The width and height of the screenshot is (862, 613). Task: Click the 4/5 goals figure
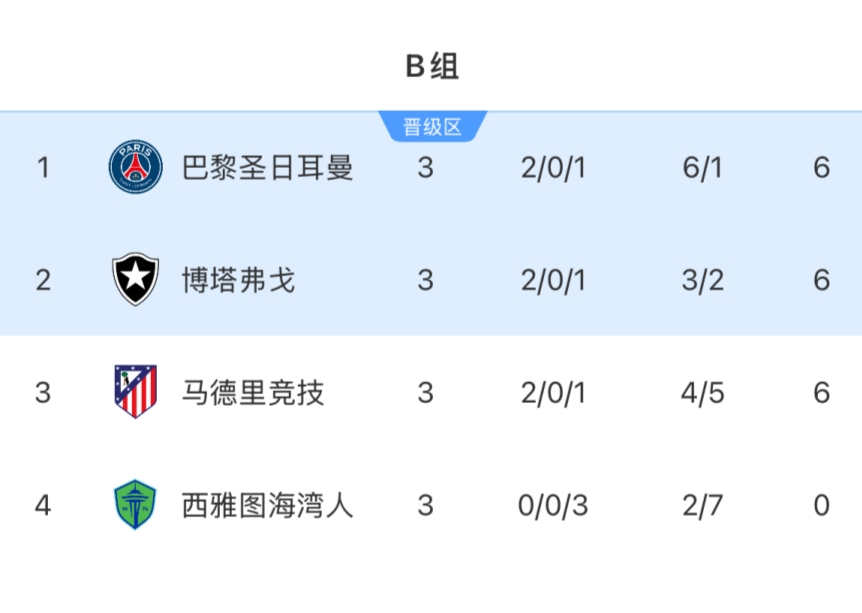point(702,392)
